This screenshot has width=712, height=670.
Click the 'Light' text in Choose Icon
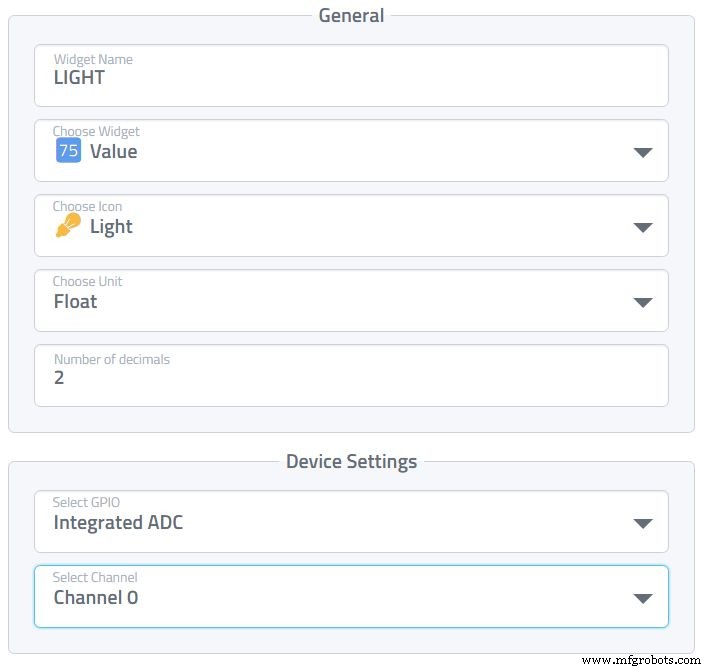(x=111, y=227)
